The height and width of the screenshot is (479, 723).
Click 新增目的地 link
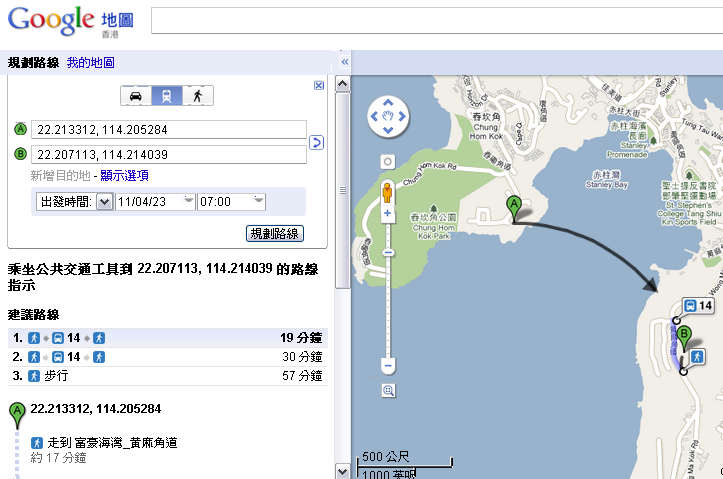(x=60, y=176)
